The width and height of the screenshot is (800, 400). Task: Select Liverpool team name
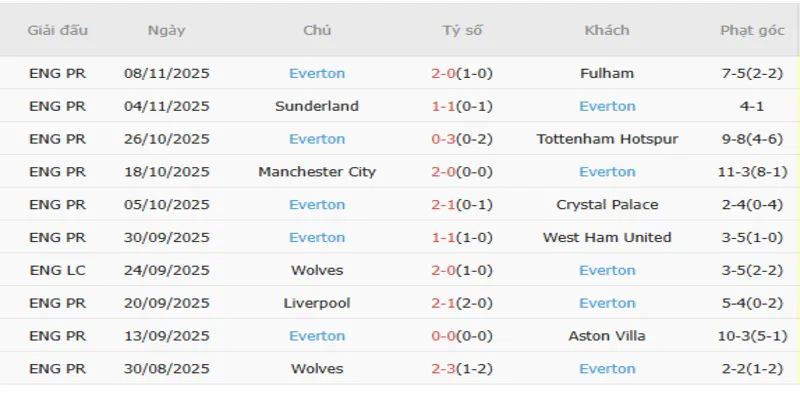tap(317, 303)
